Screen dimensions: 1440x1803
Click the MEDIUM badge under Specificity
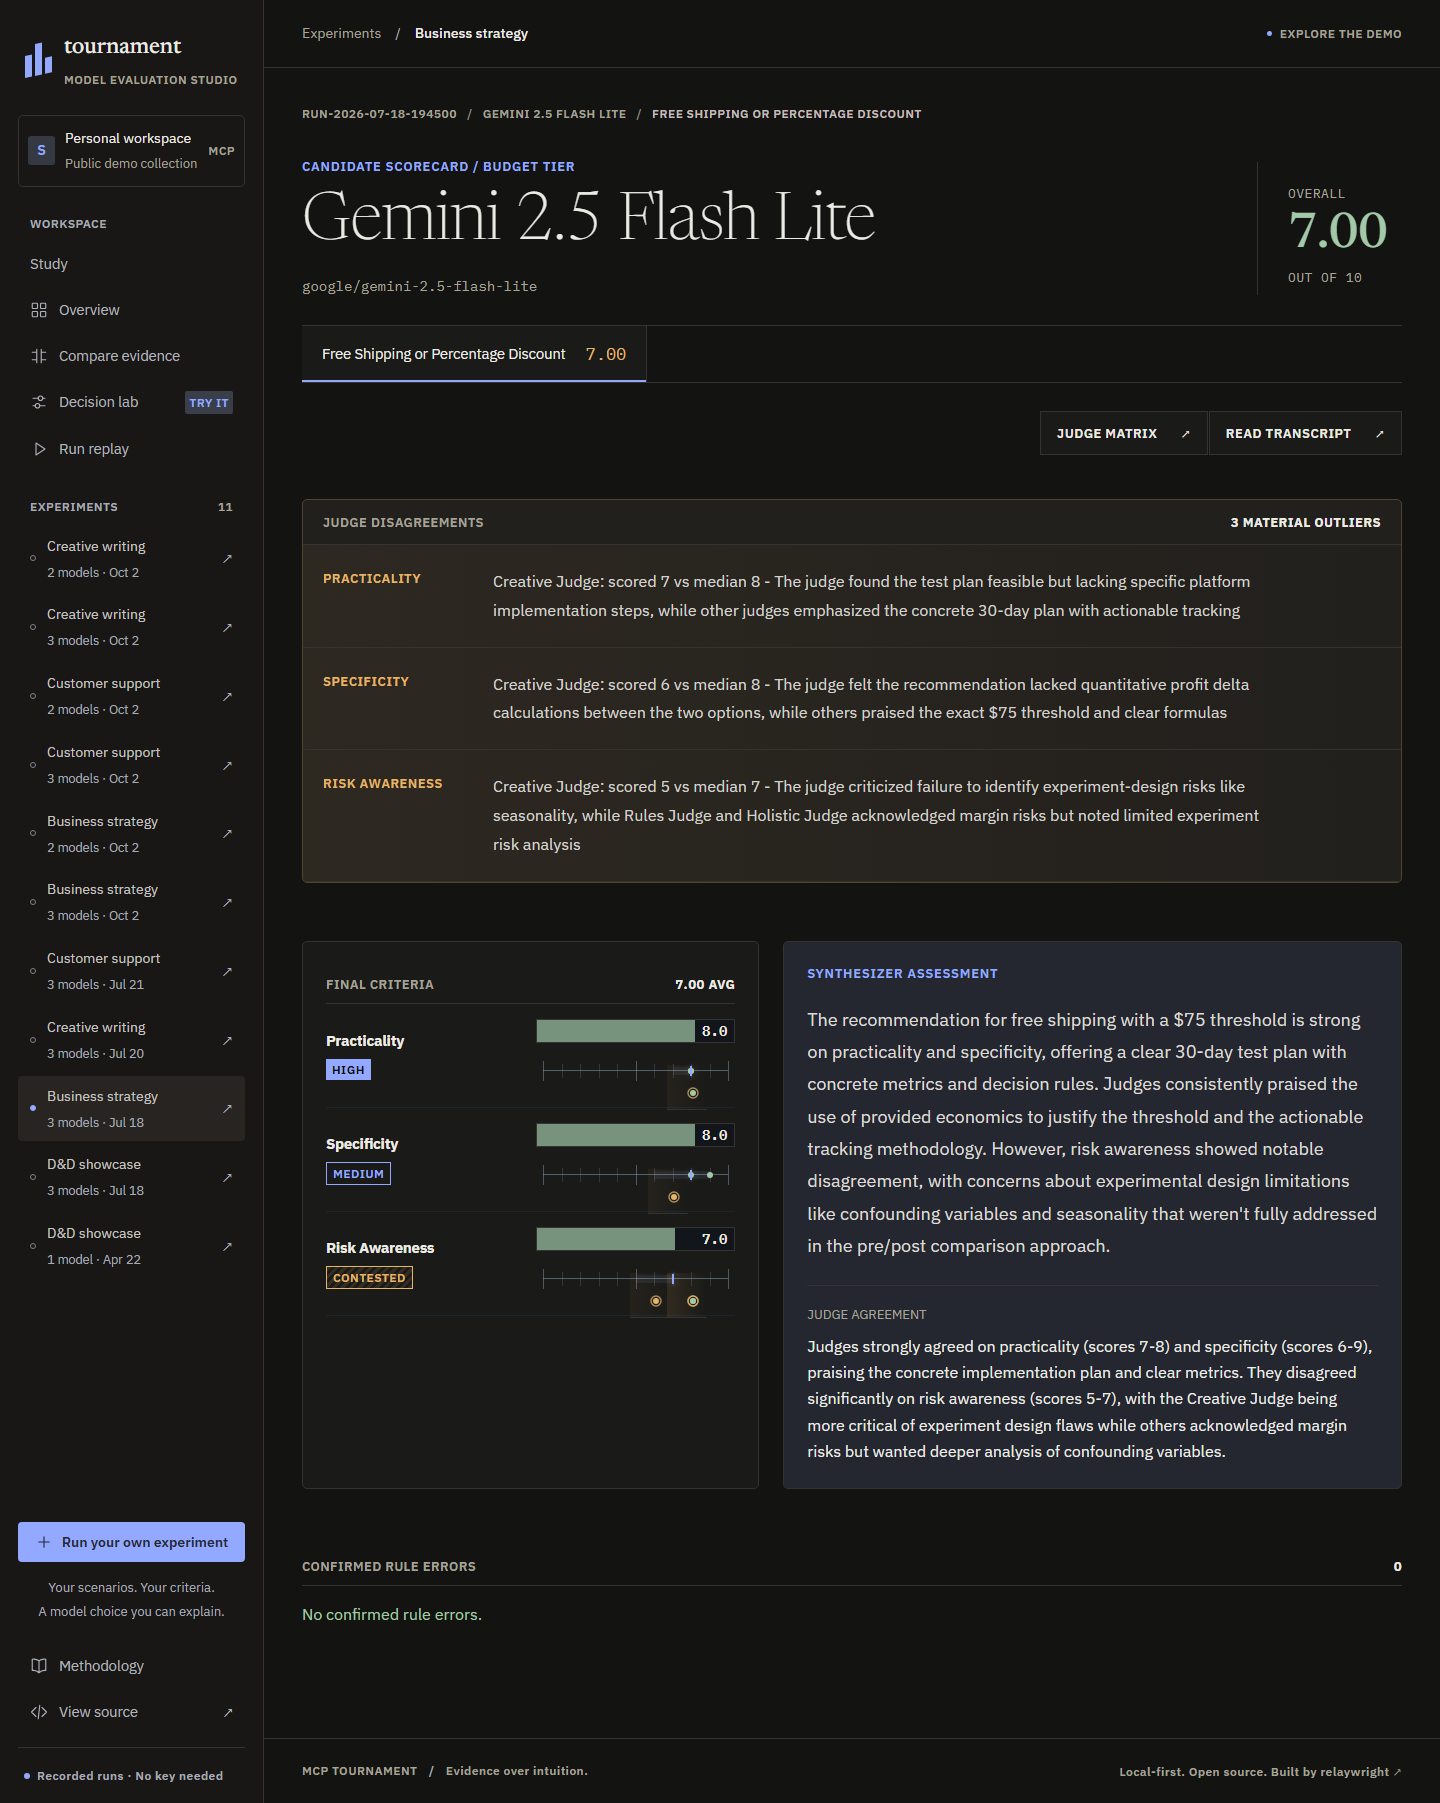point(358,1174)
